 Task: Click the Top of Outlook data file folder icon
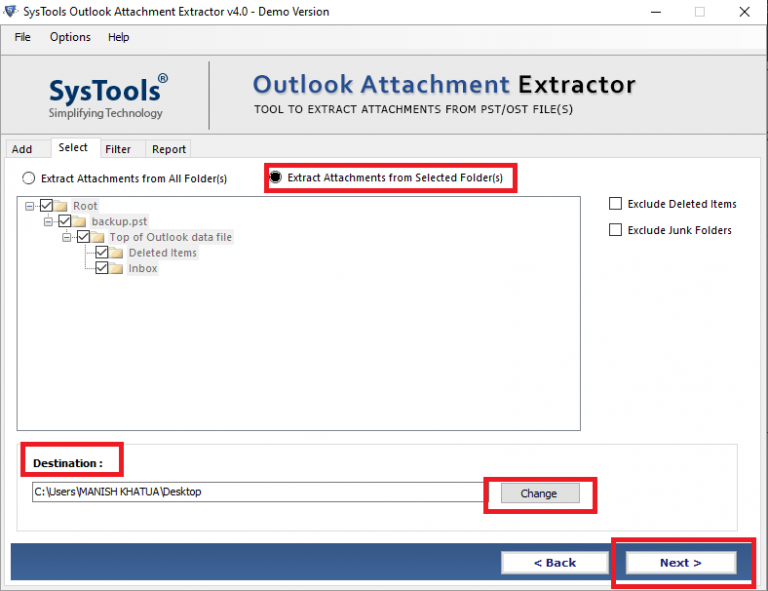click(x=98, y=237)
